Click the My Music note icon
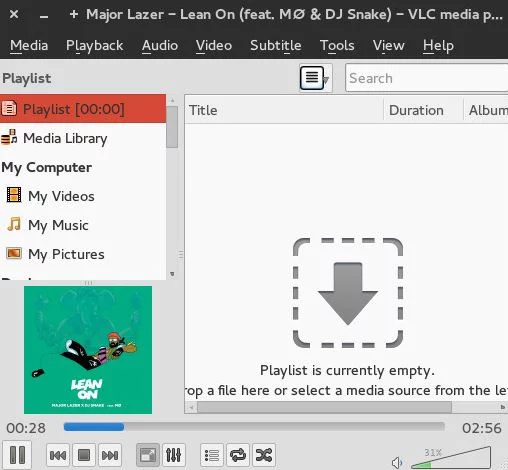The width and height of the screenshot is (508, 470). (x=14, y=224)
